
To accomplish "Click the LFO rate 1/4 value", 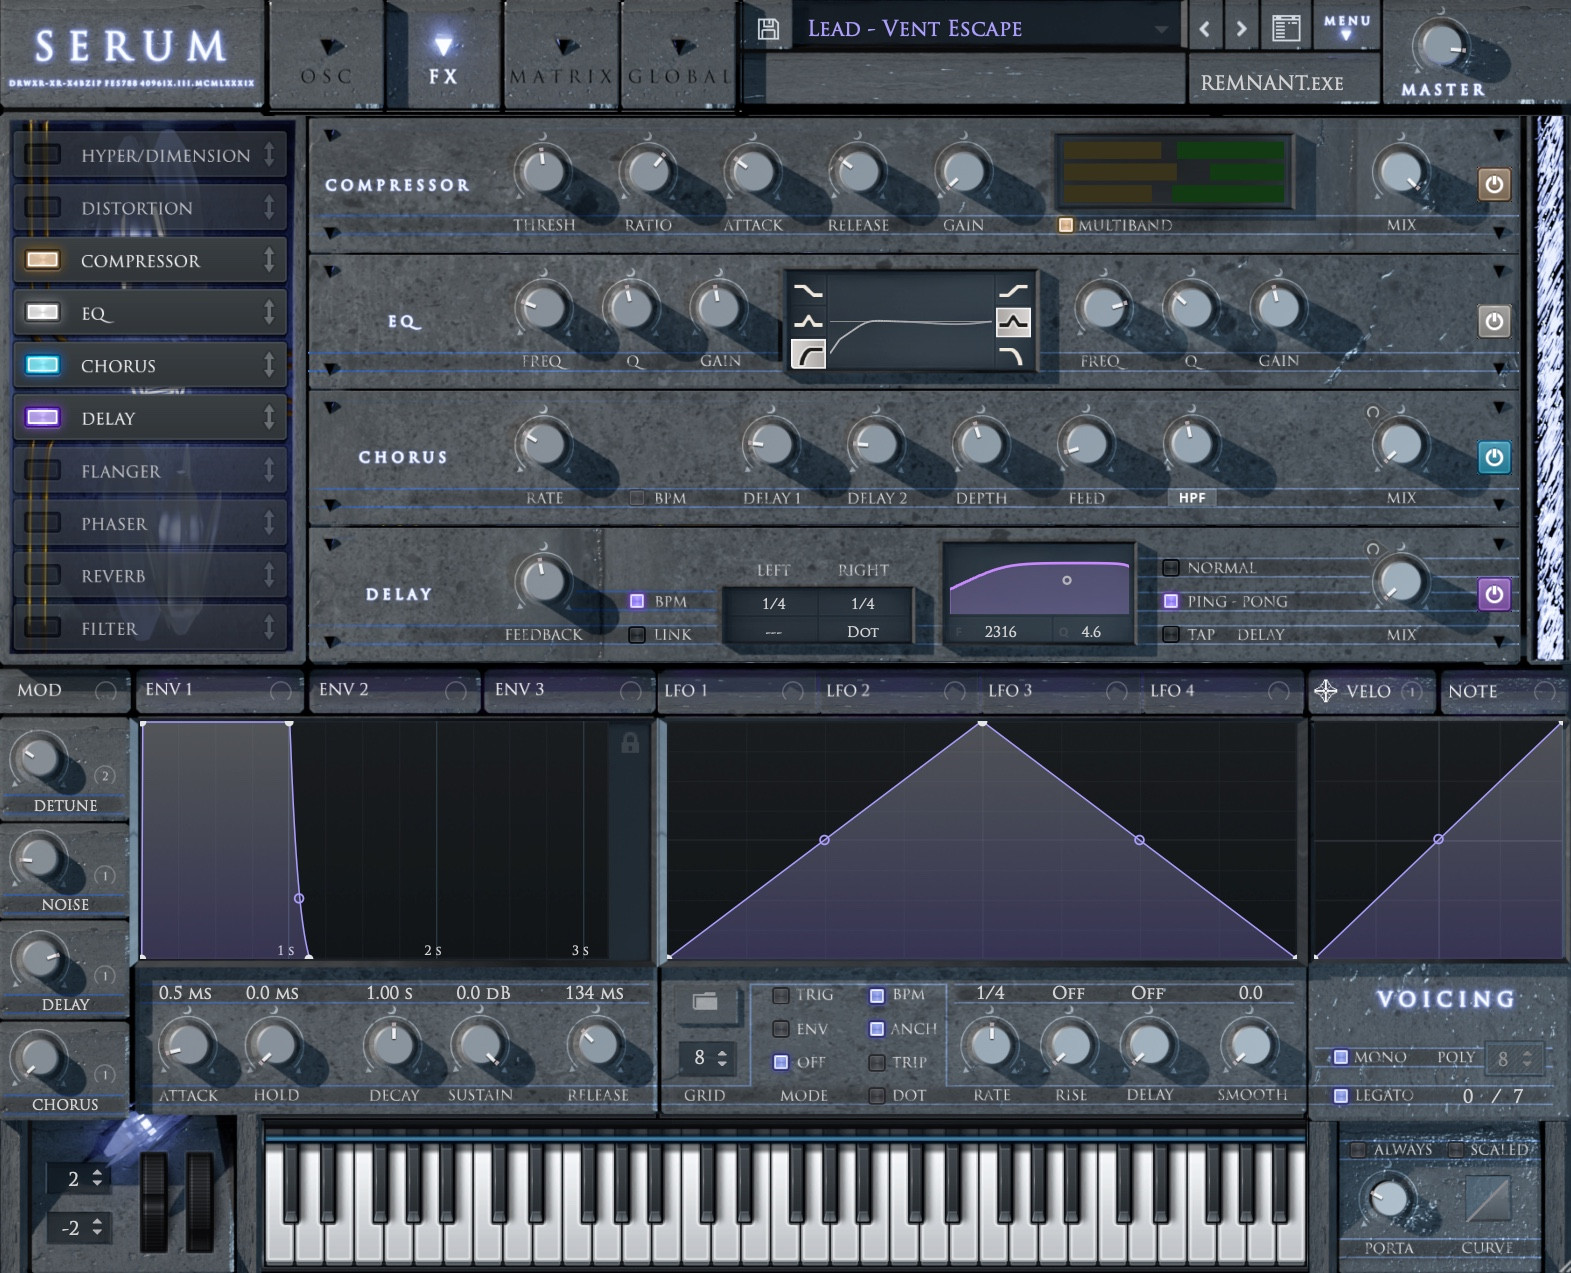I will (990, 992).
